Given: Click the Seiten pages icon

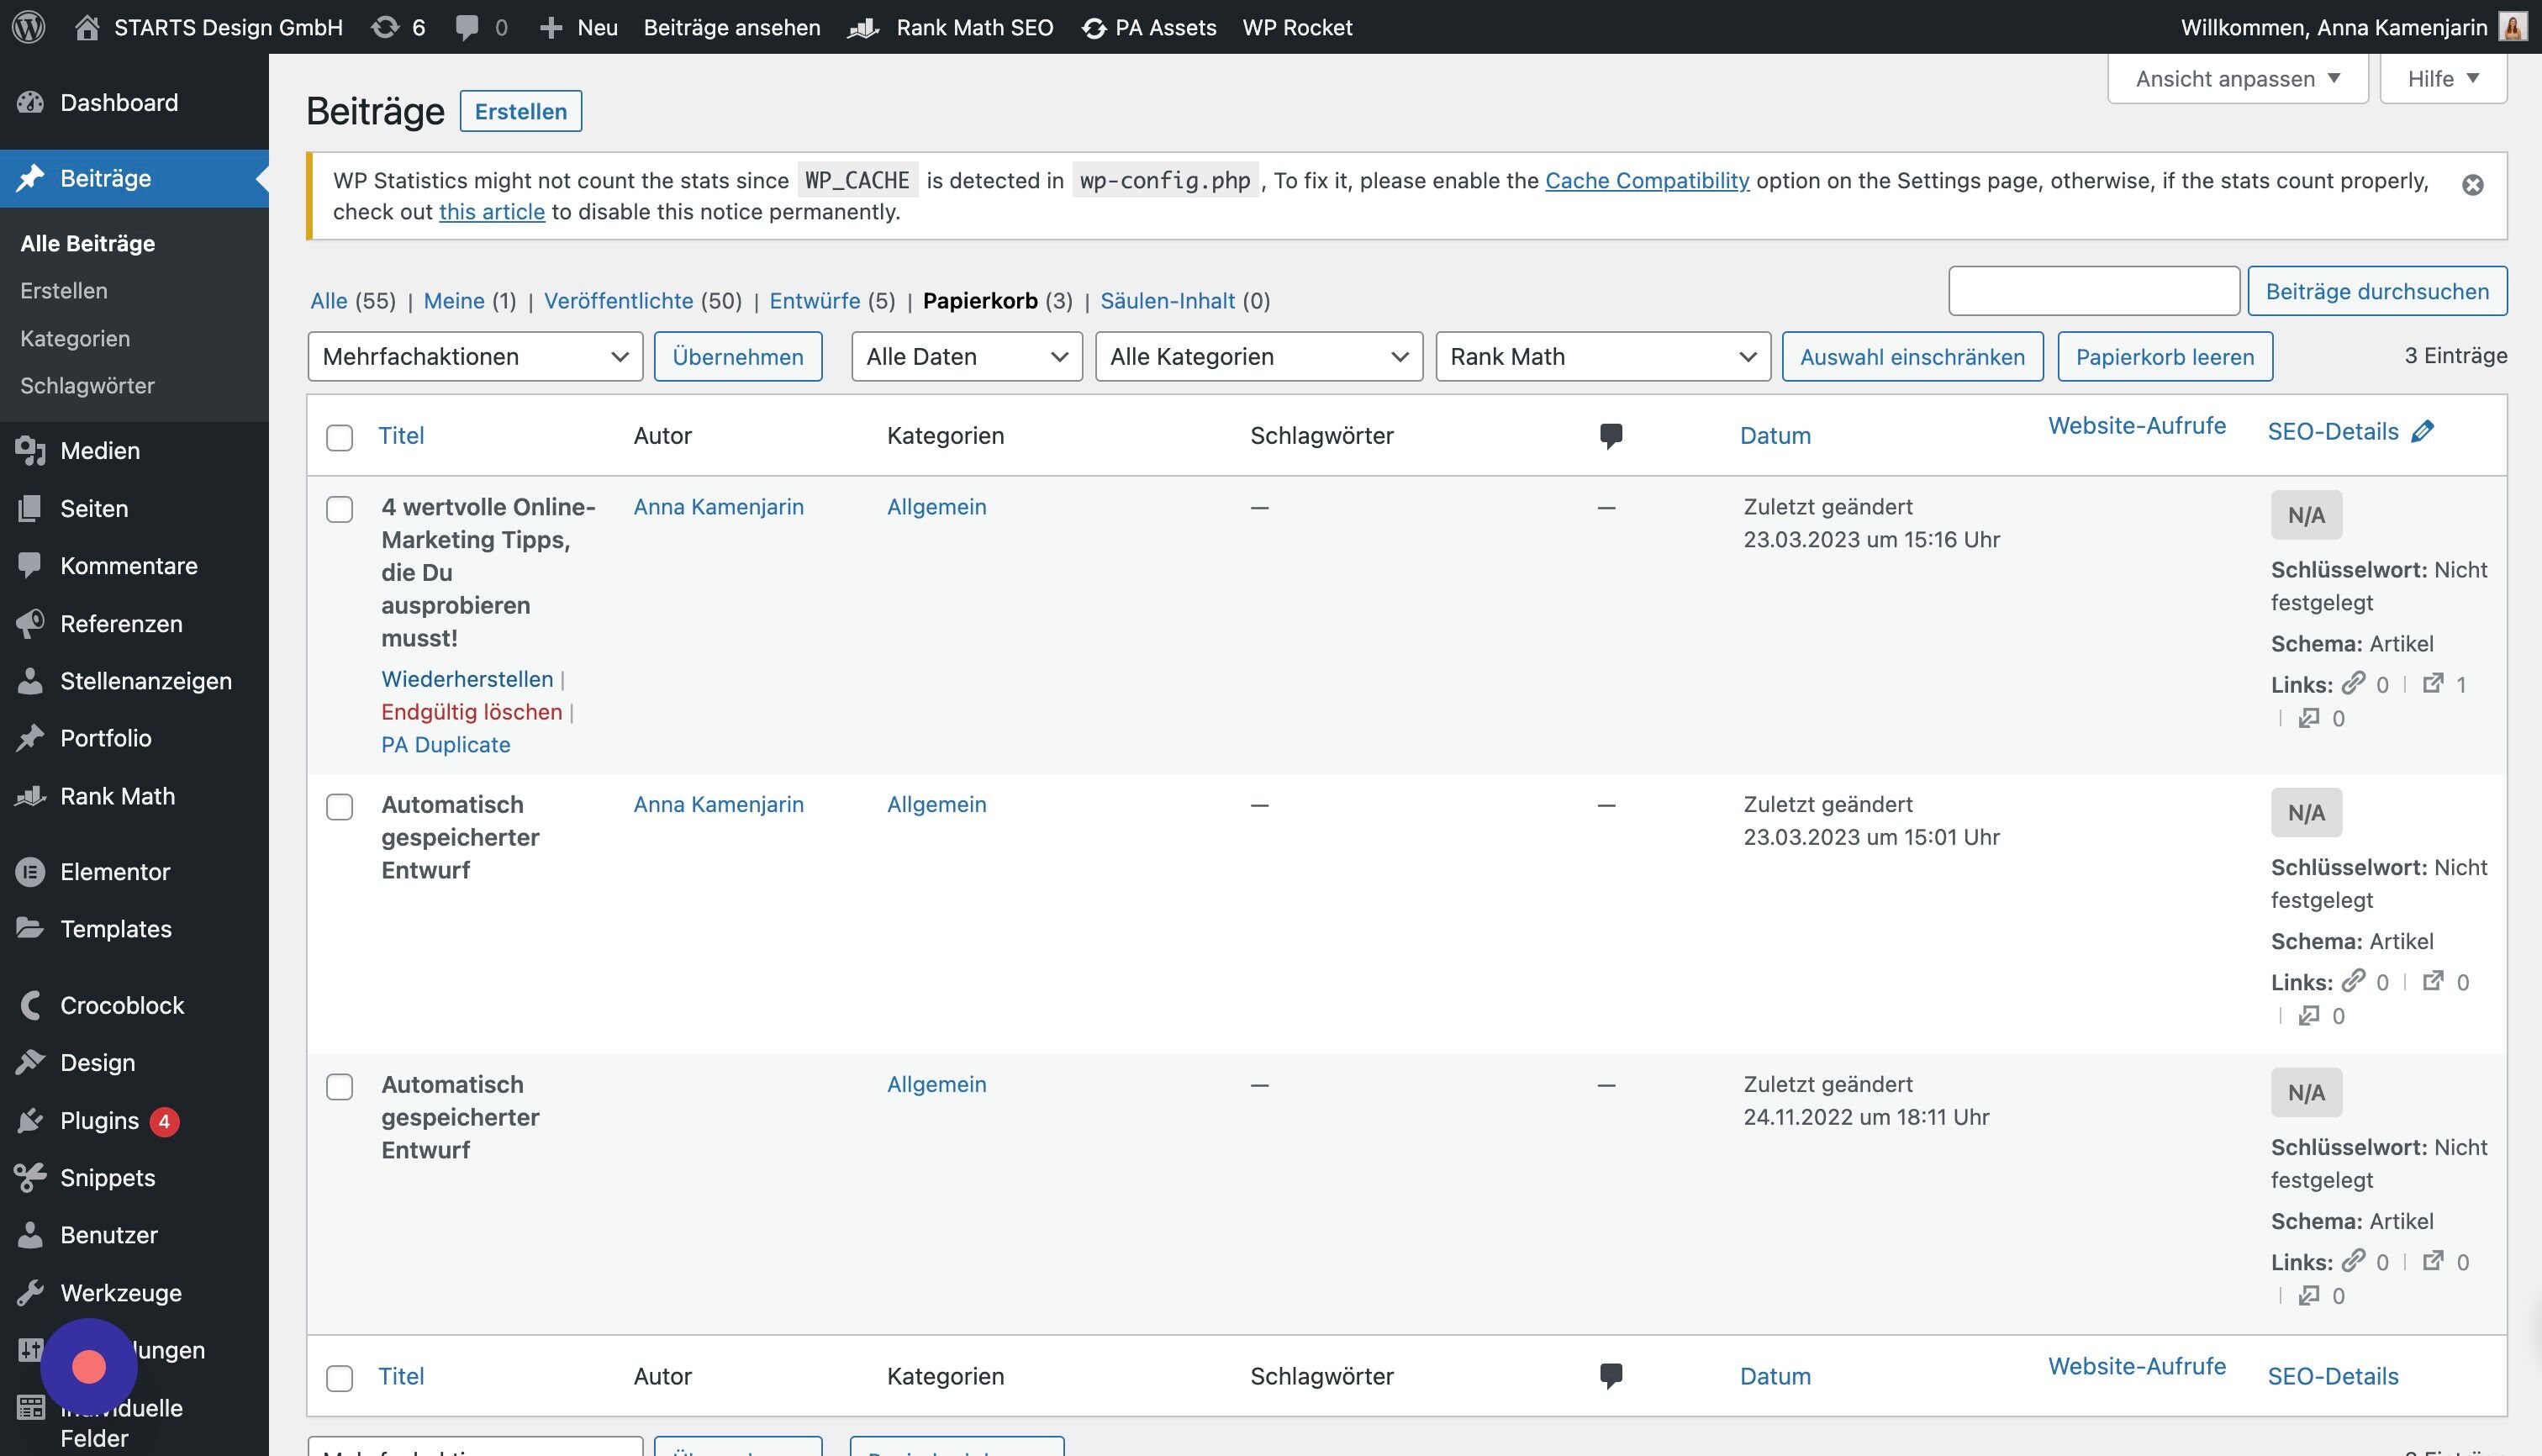Looking at the screenshot, I should point(30,508).
